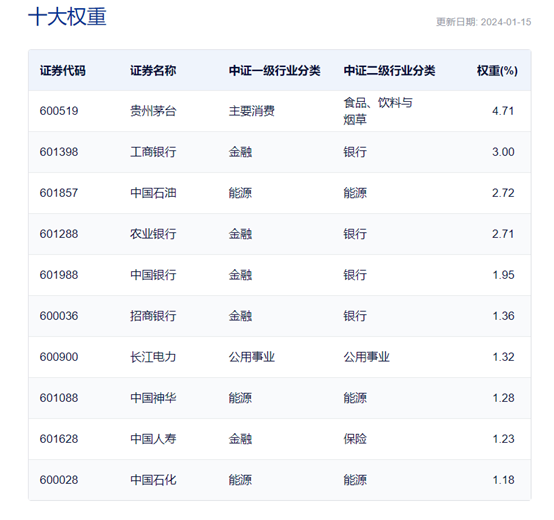Select the 工商银行 name cell
Viewport: 554px width, 520px height.
pos(153,152)
